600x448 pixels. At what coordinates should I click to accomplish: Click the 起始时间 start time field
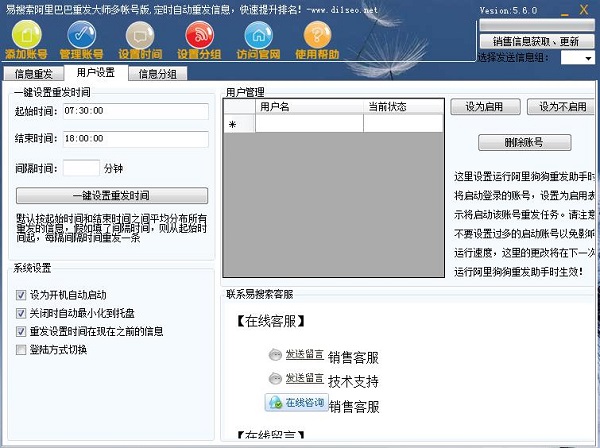tap(135, 111)
